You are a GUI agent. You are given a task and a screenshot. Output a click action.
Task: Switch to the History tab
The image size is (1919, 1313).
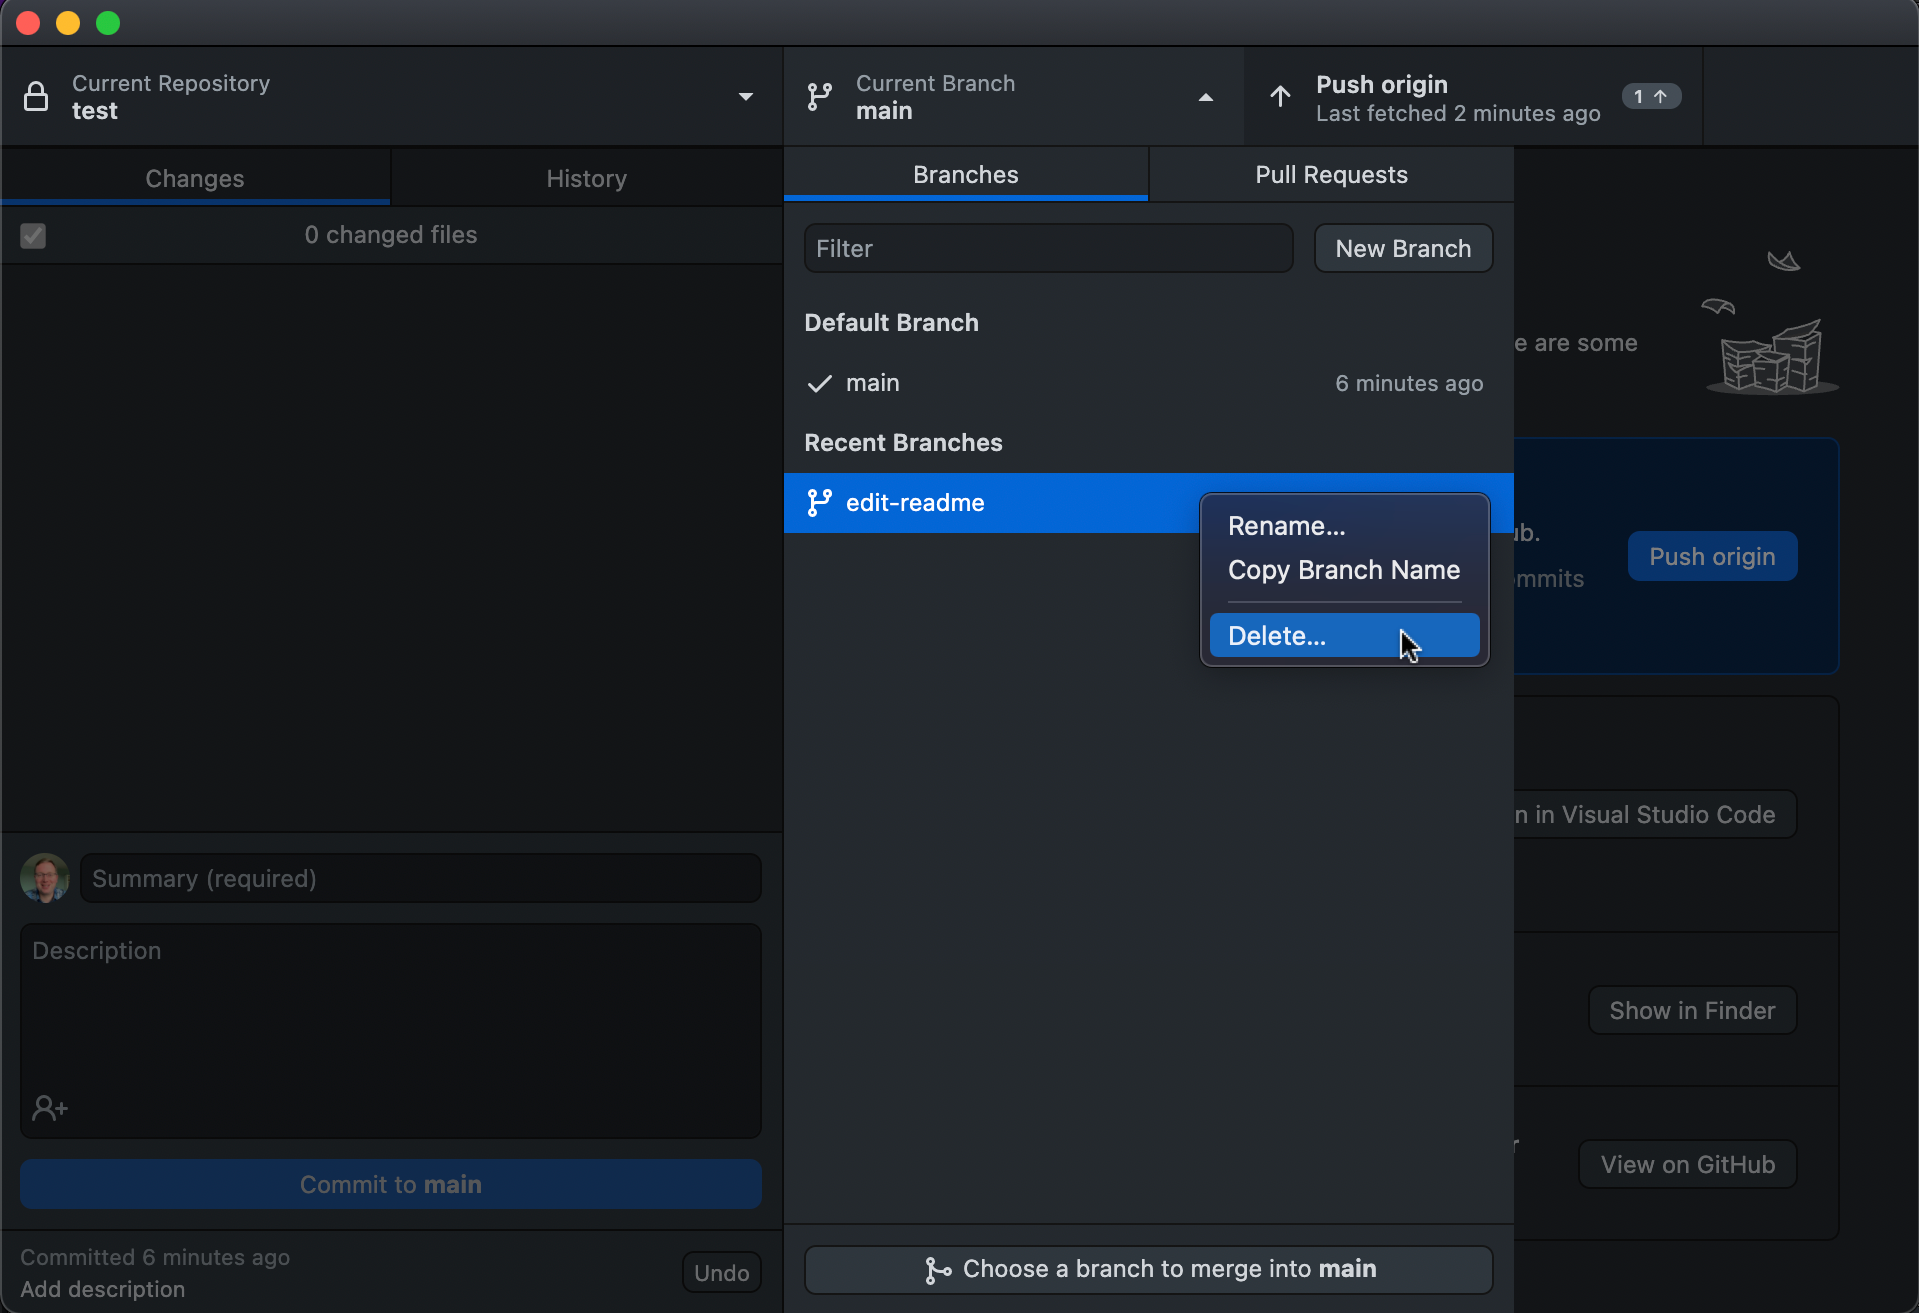point(586,178)
